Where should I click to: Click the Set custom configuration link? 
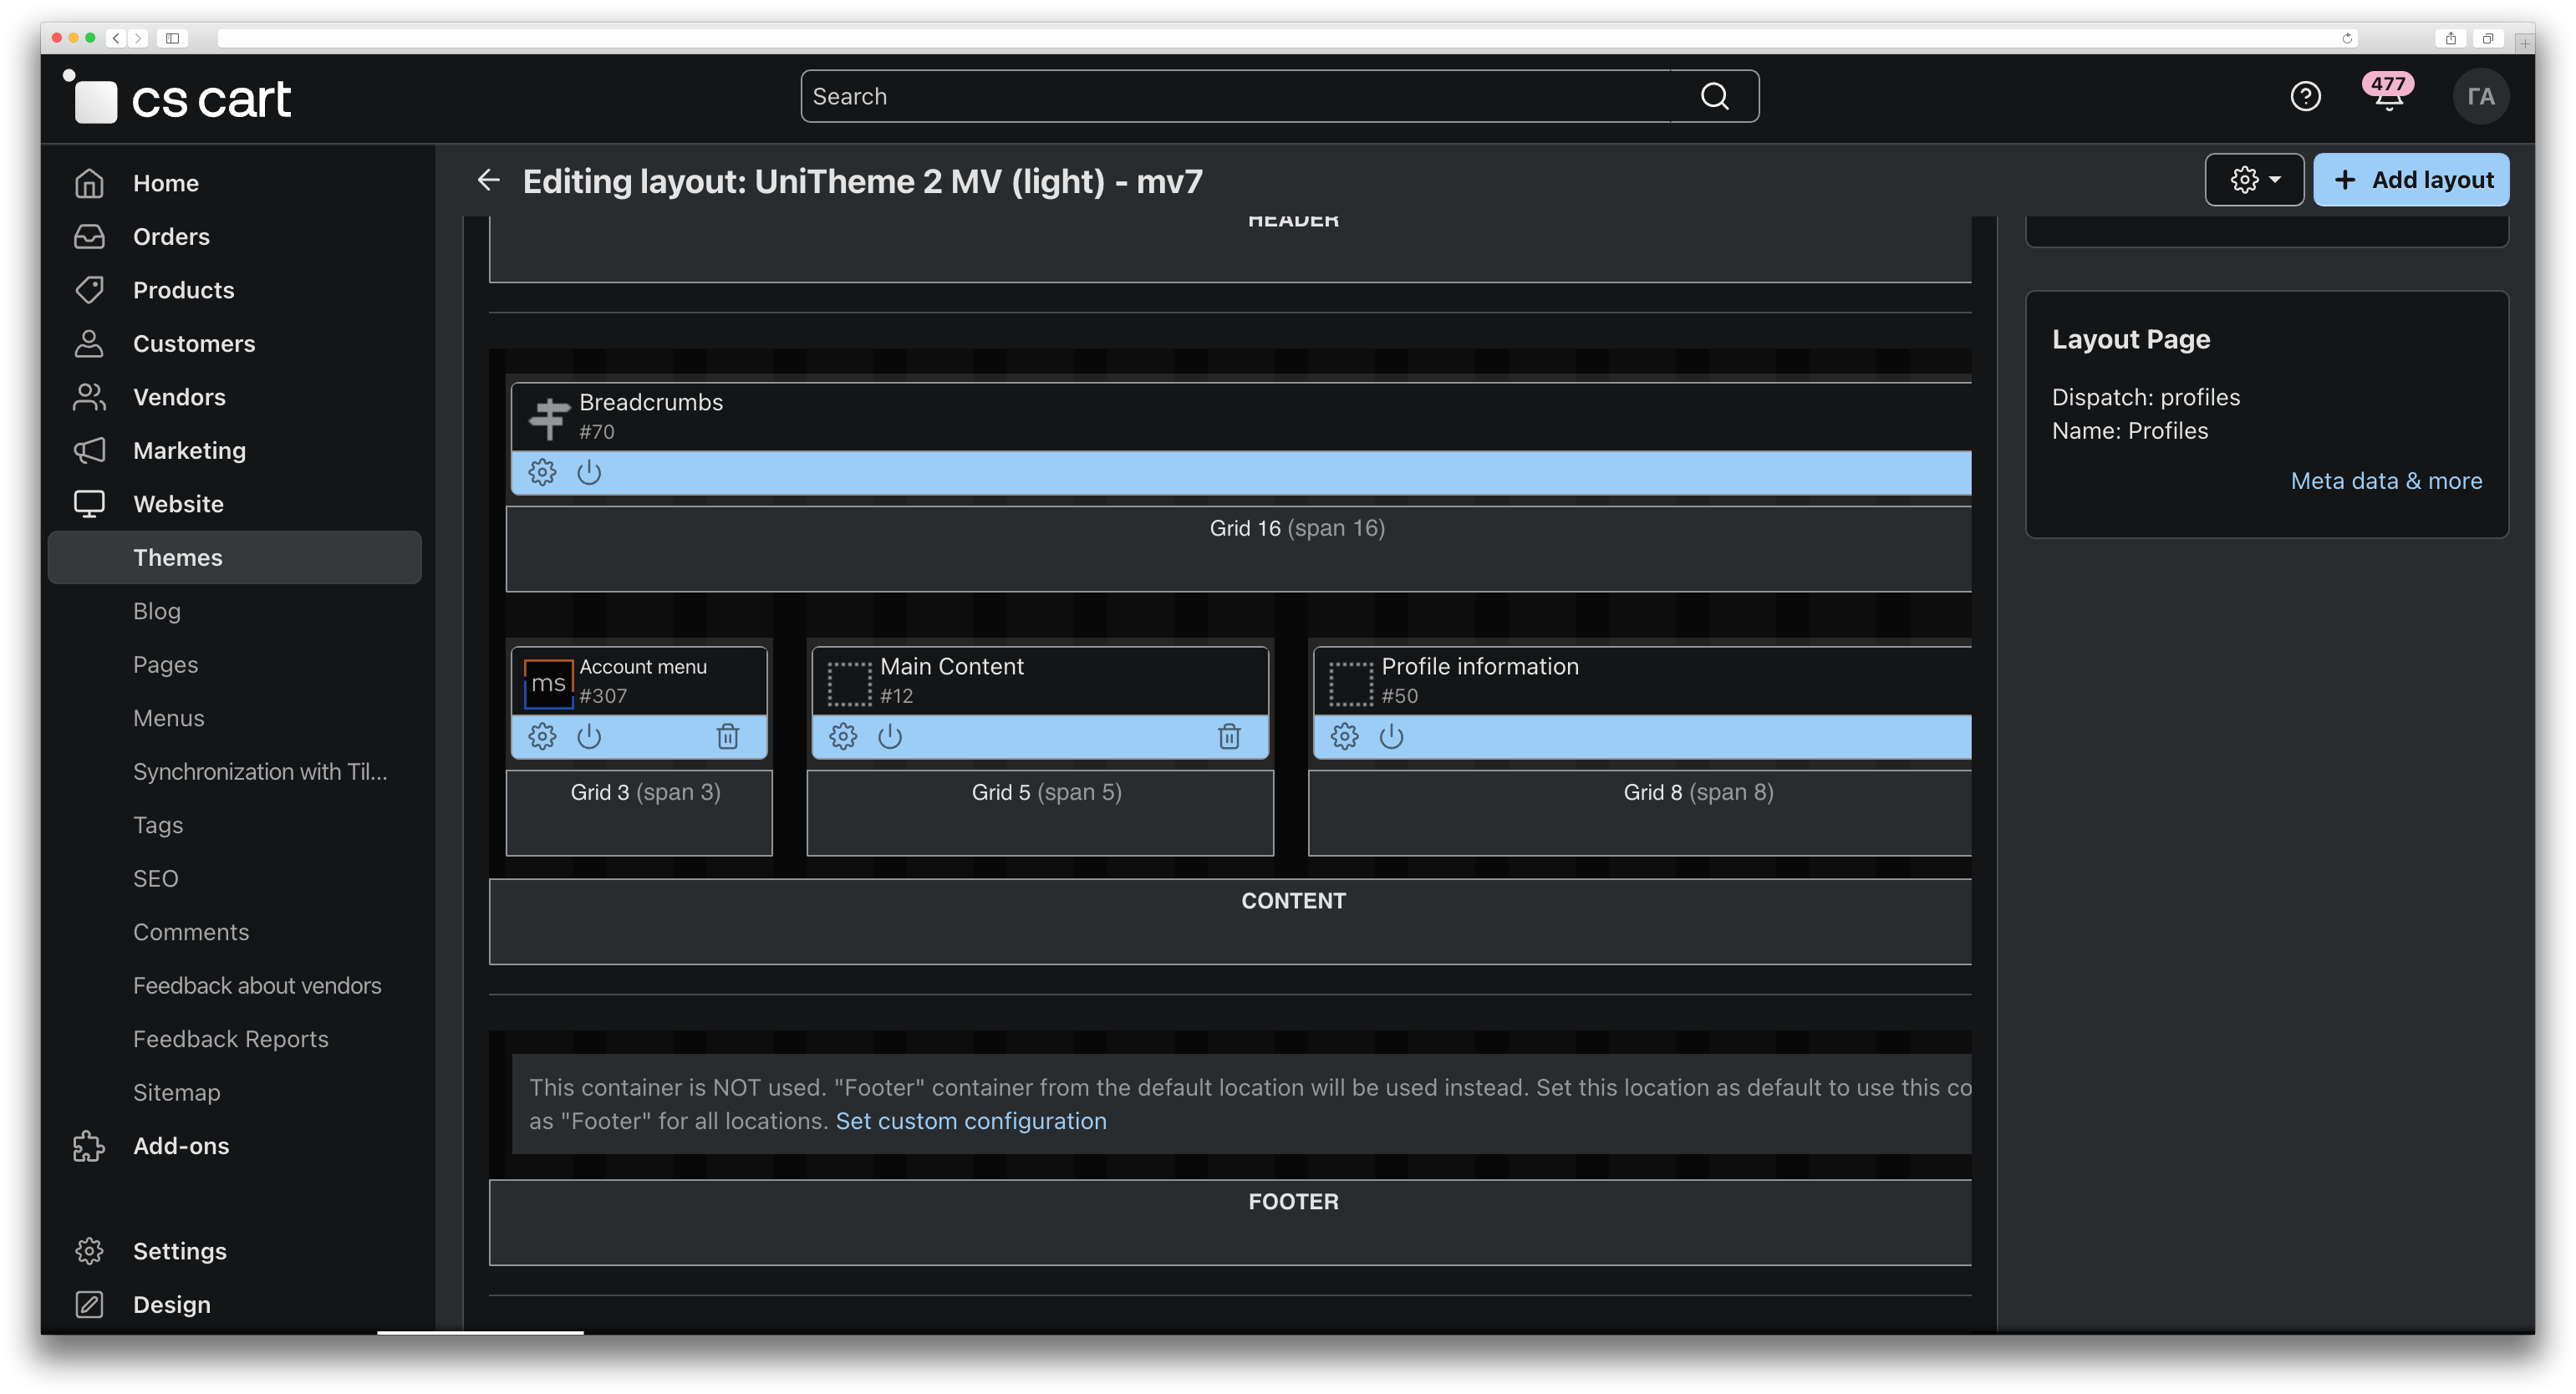coord(970,1121)
